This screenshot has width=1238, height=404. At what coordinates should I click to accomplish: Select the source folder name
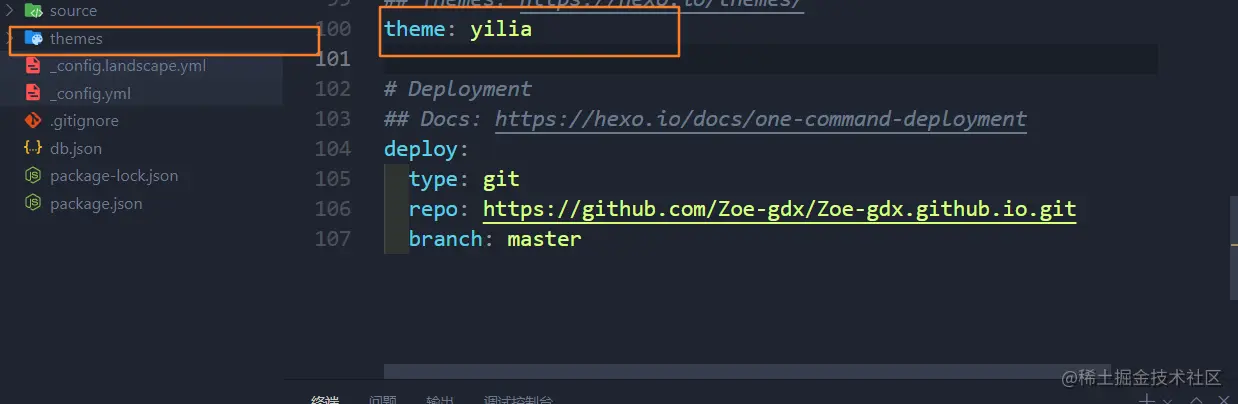click(73, 11)
